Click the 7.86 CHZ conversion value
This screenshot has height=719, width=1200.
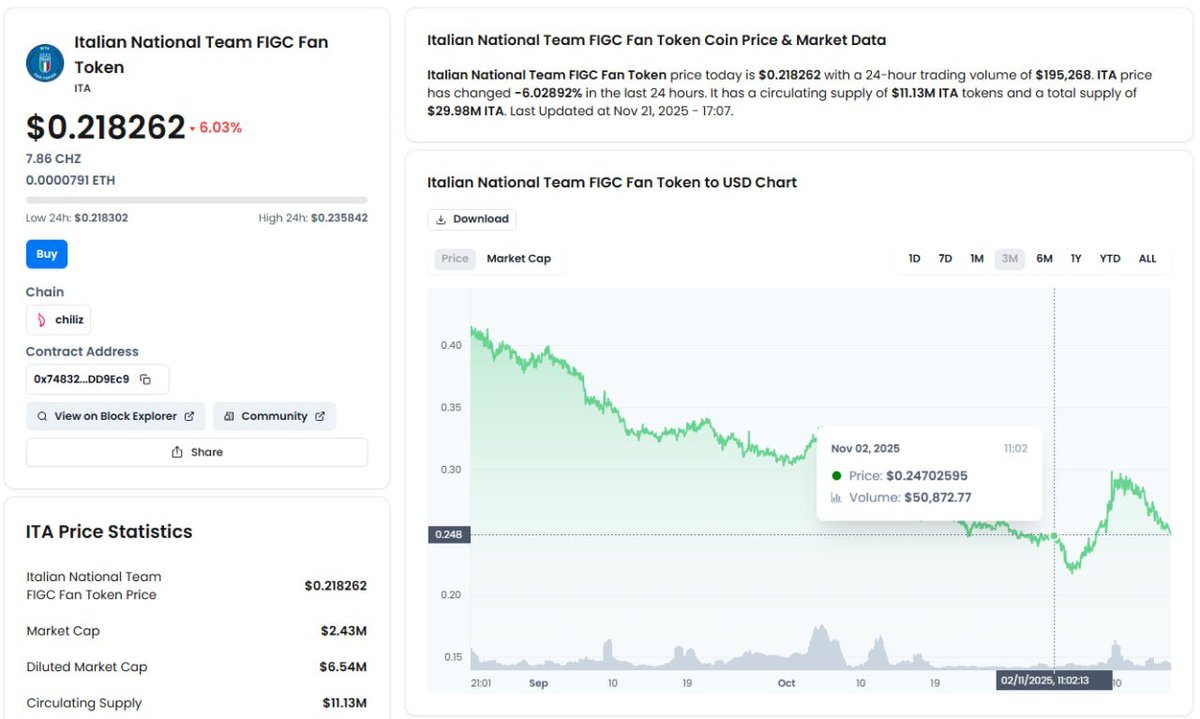54,159
